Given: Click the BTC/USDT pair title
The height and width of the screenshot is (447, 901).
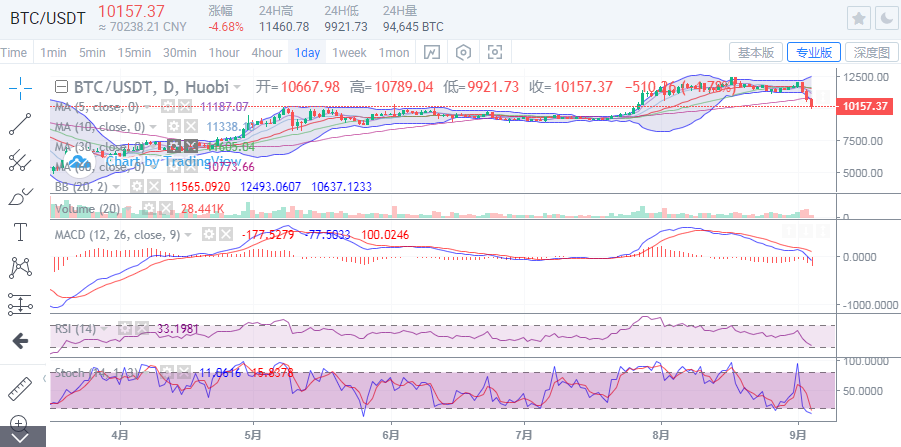Looking at the screenshot, I should [x=48, y=18].
